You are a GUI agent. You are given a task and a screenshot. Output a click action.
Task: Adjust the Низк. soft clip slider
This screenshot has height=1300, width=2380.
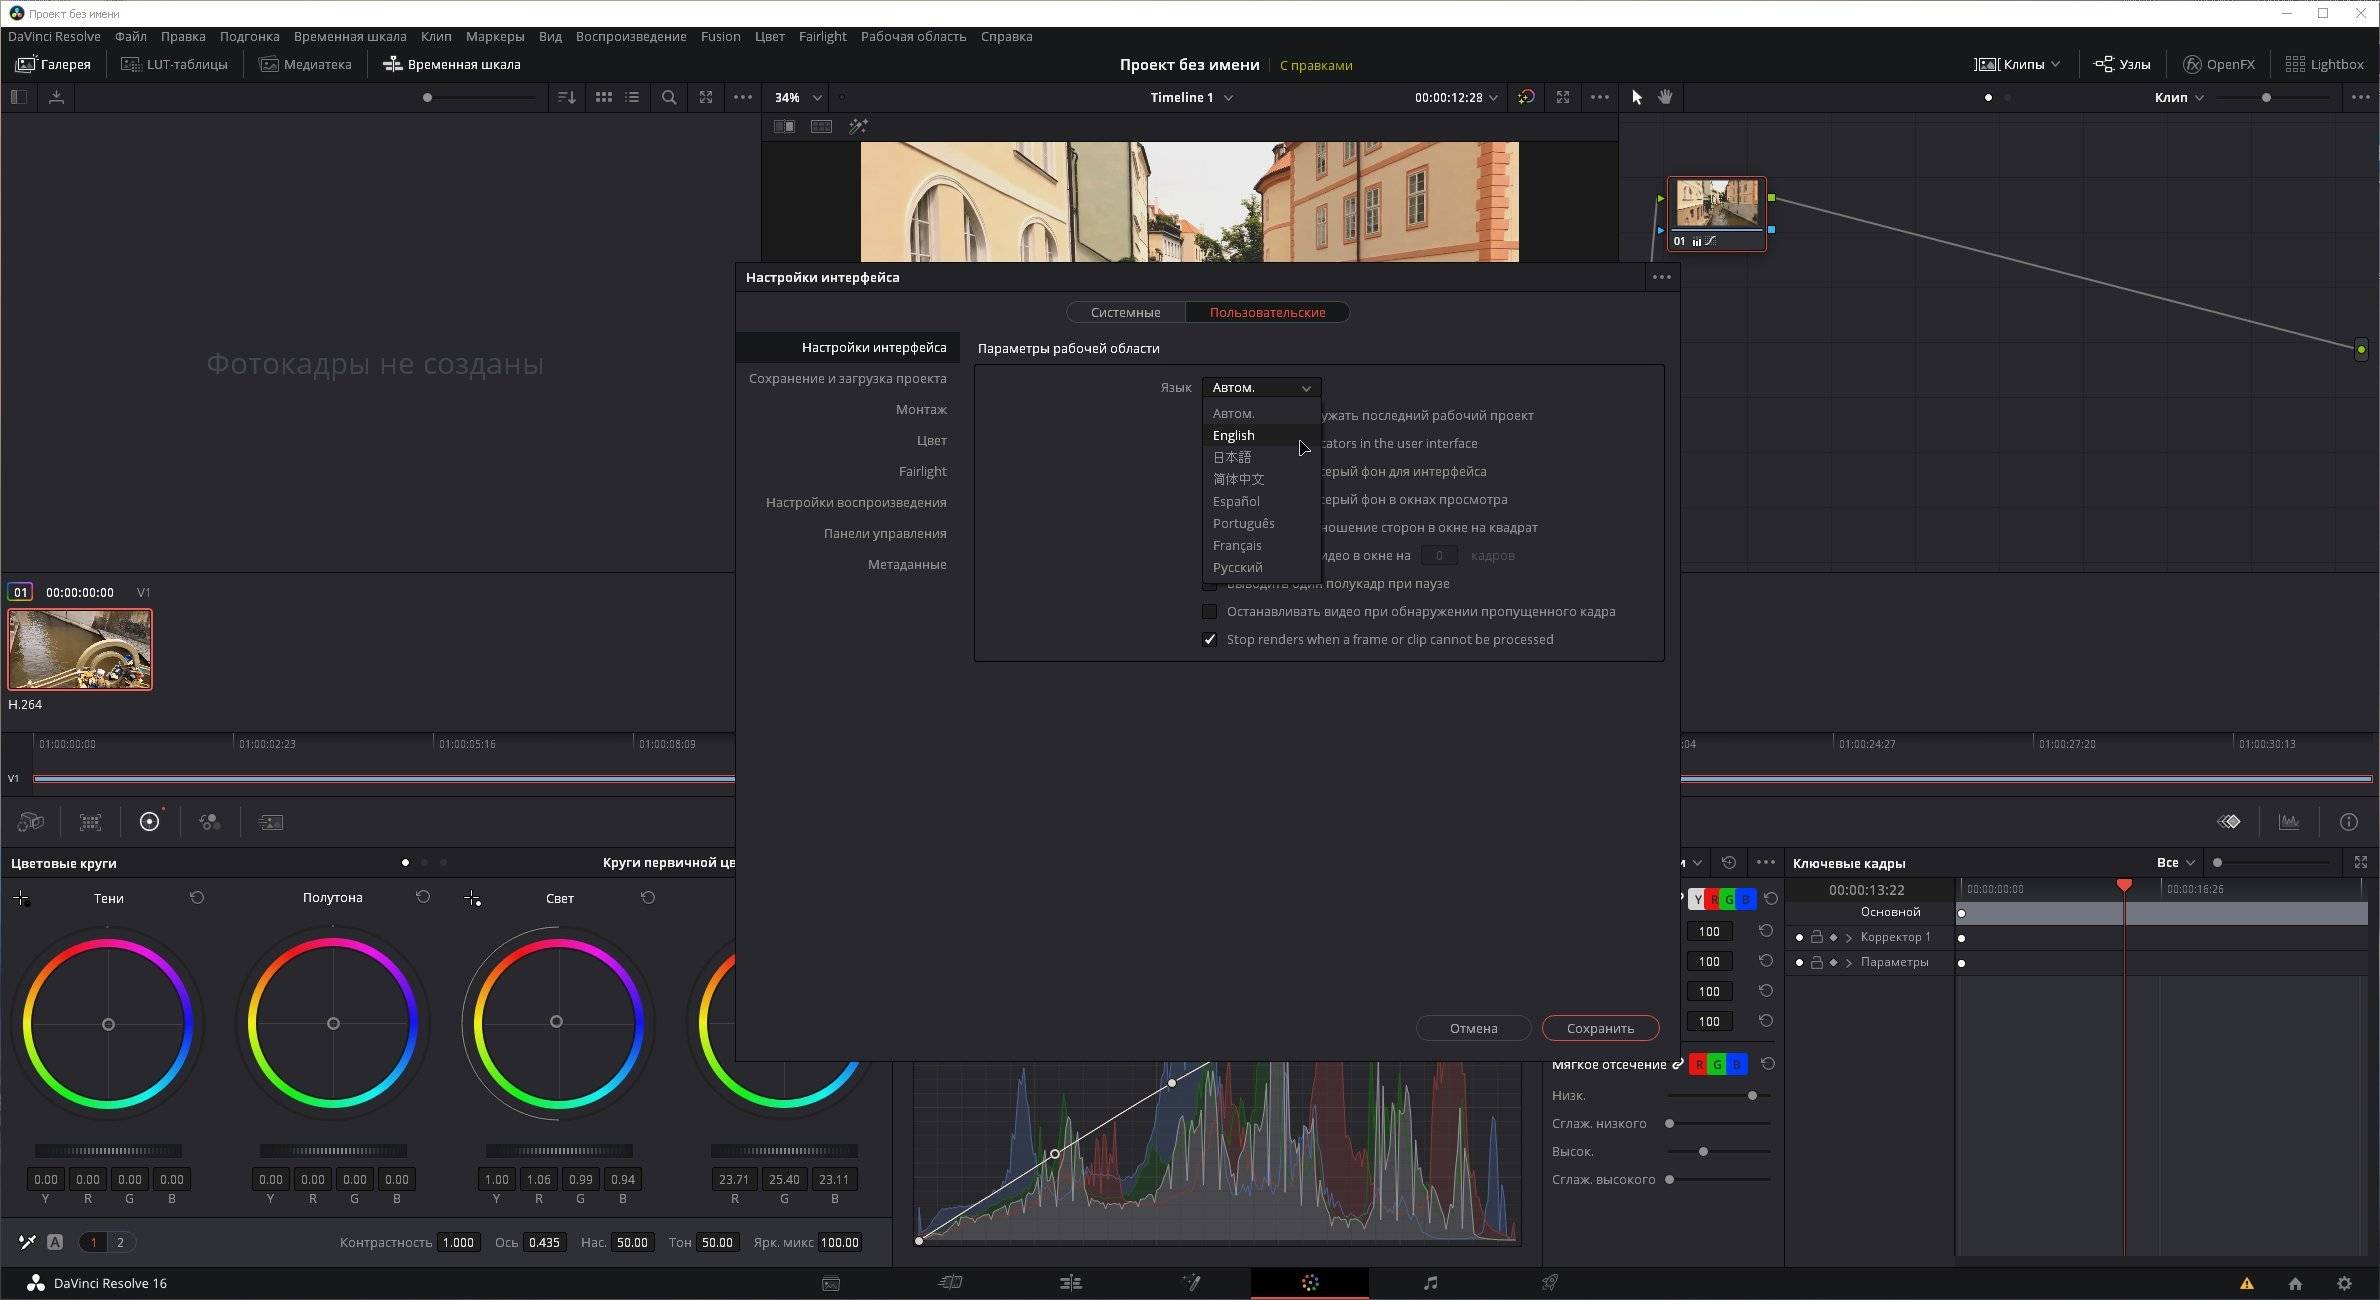(x=1751, y=1096)
